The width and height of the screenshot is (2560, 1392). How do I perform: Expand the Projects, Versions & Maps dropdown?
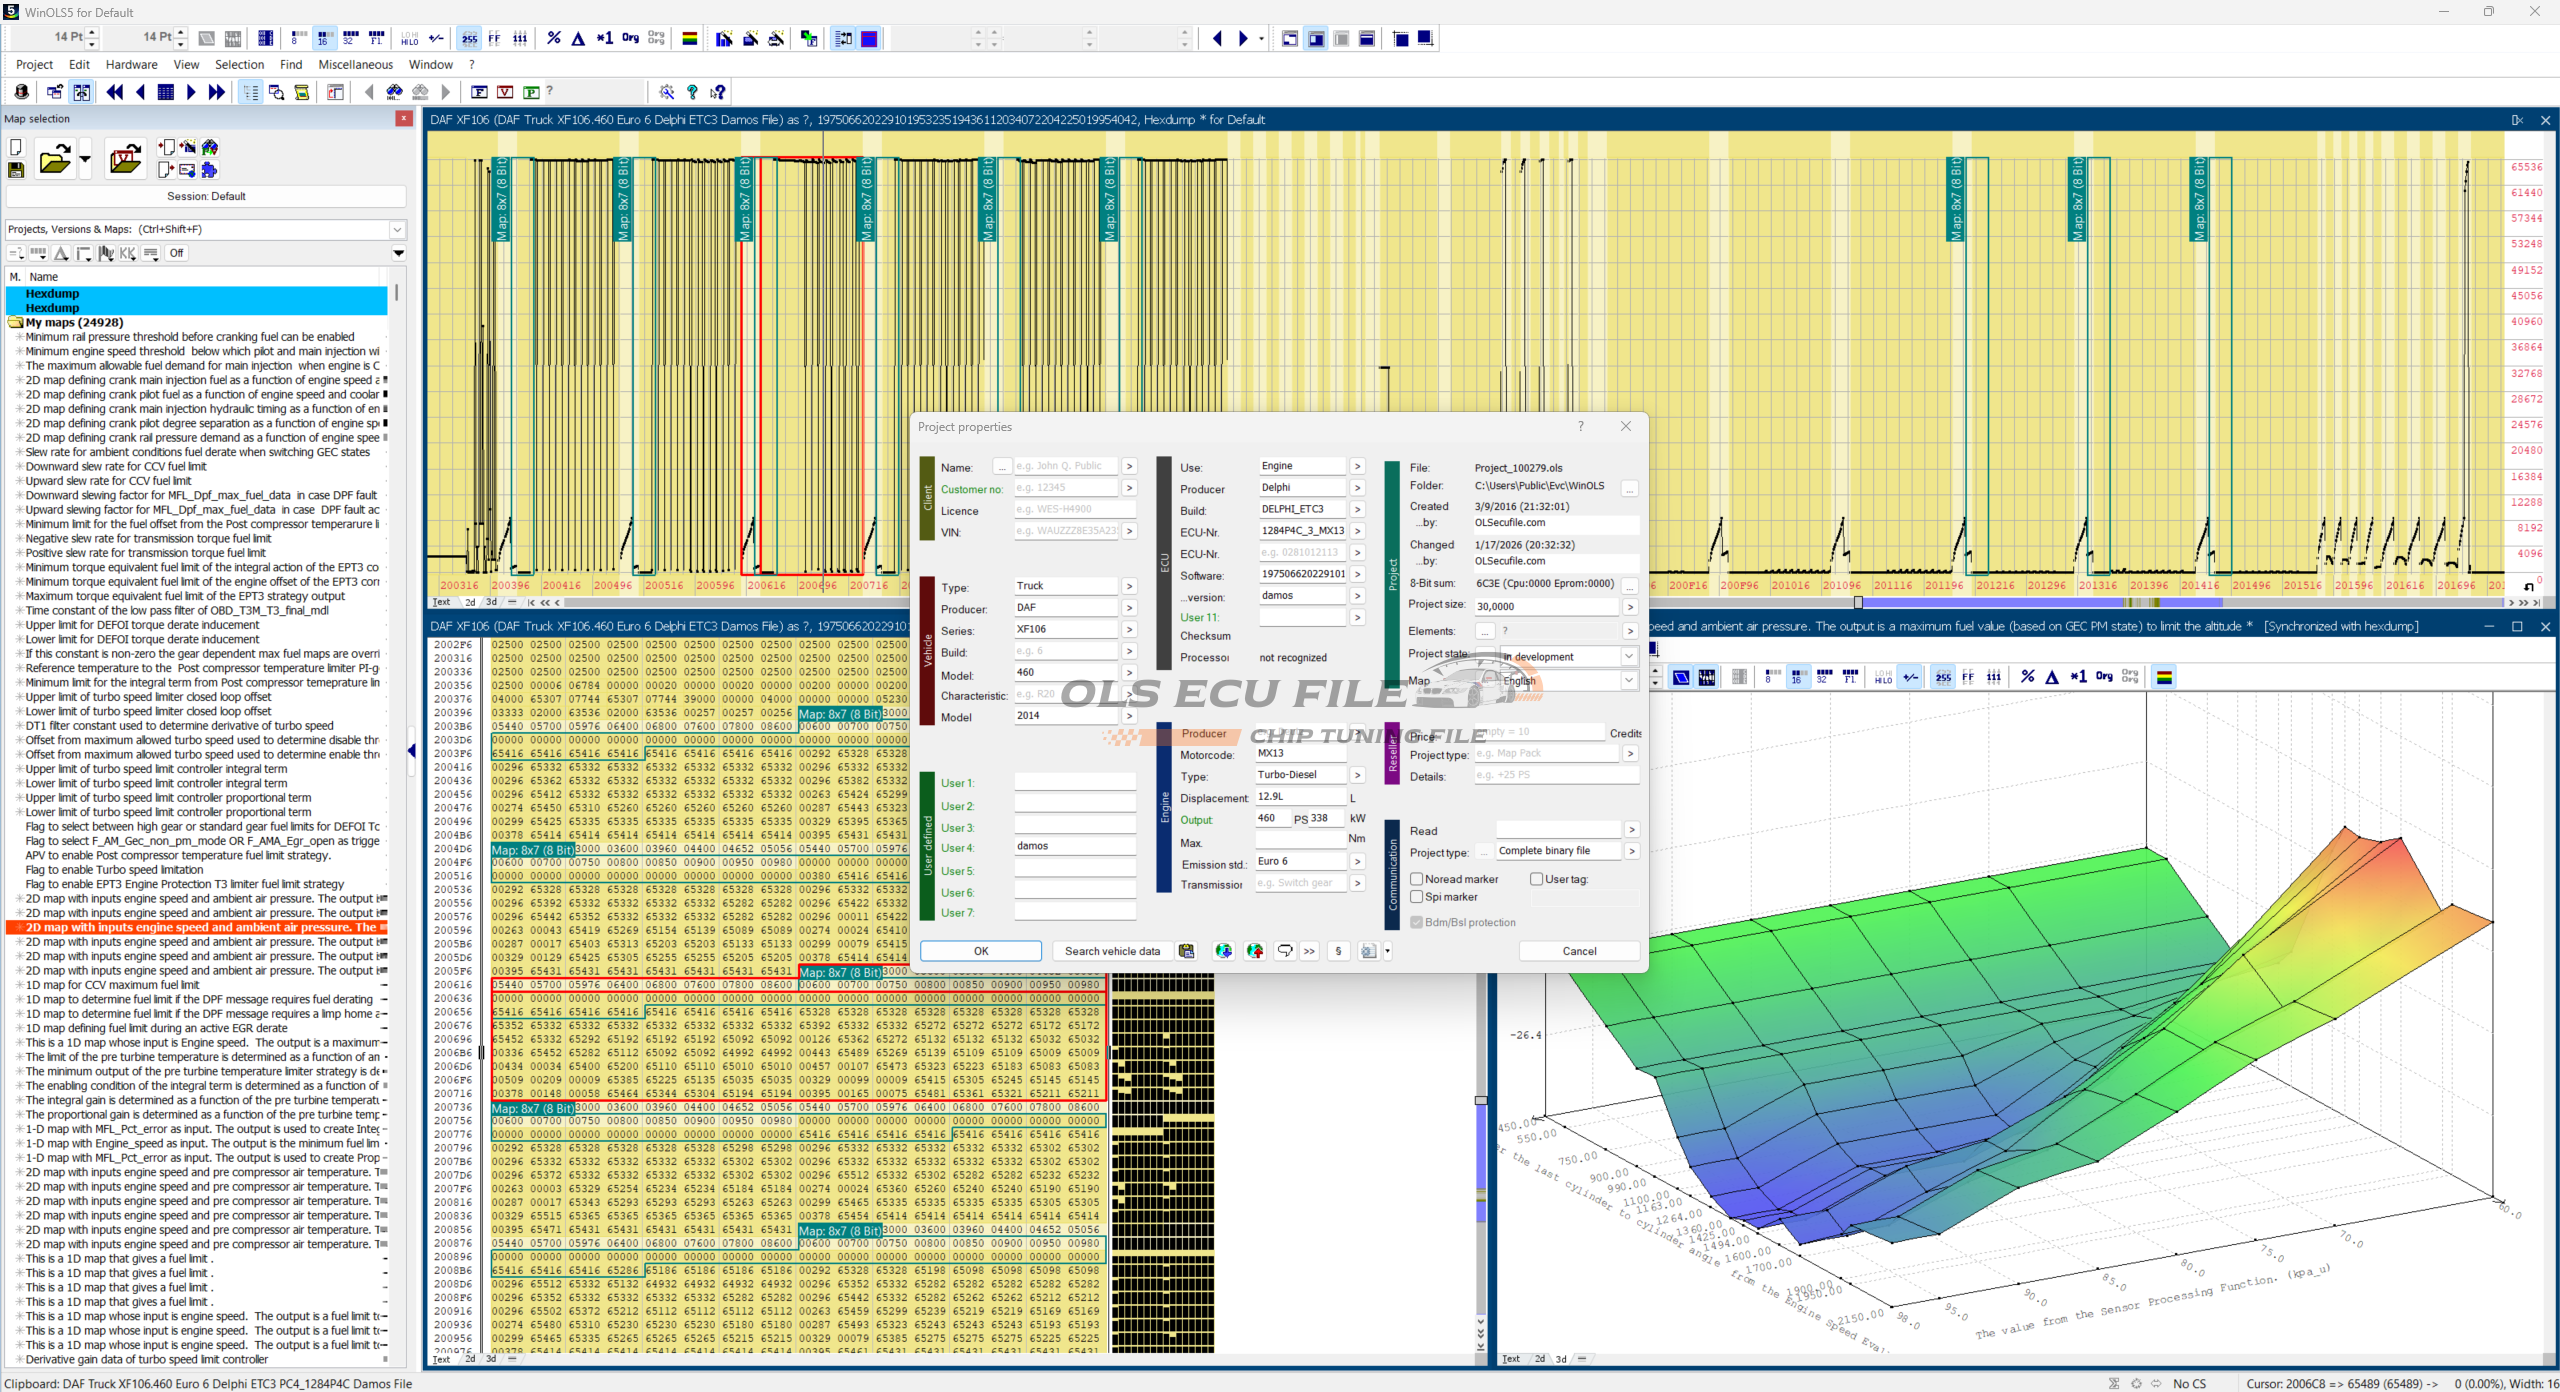397,229
